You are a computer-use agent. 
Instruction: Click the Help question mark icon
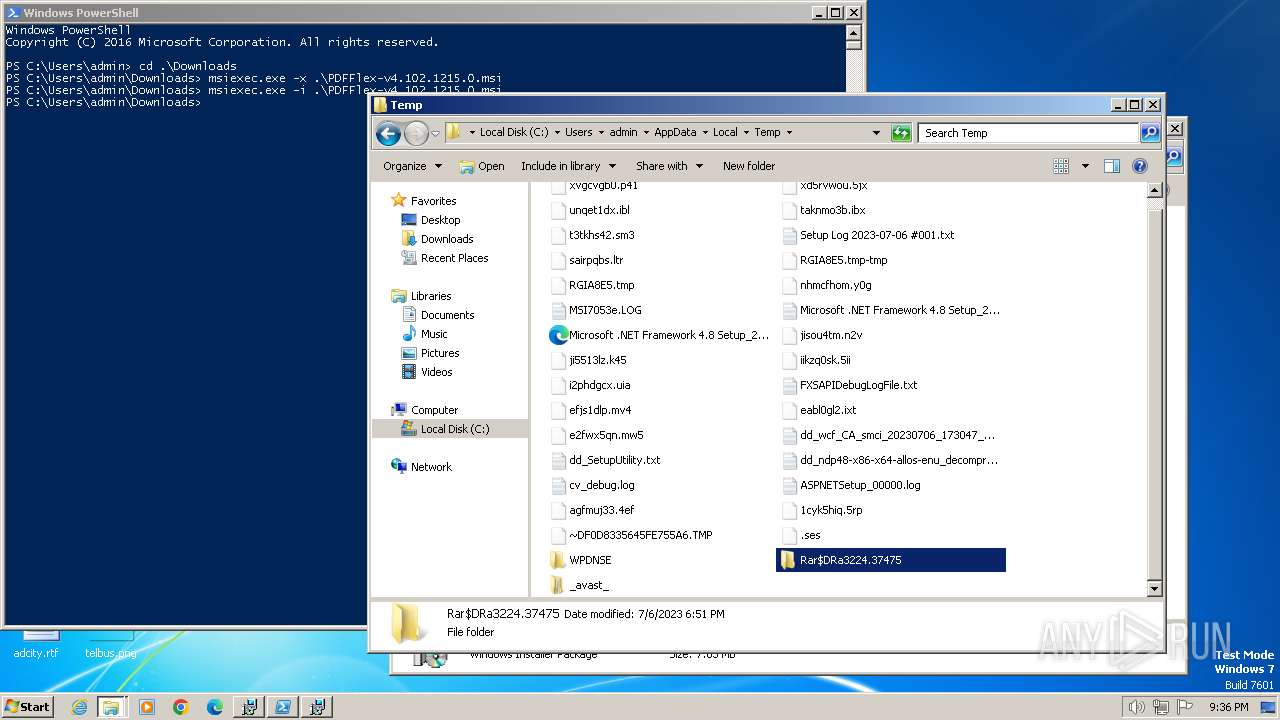[1139, 166]
